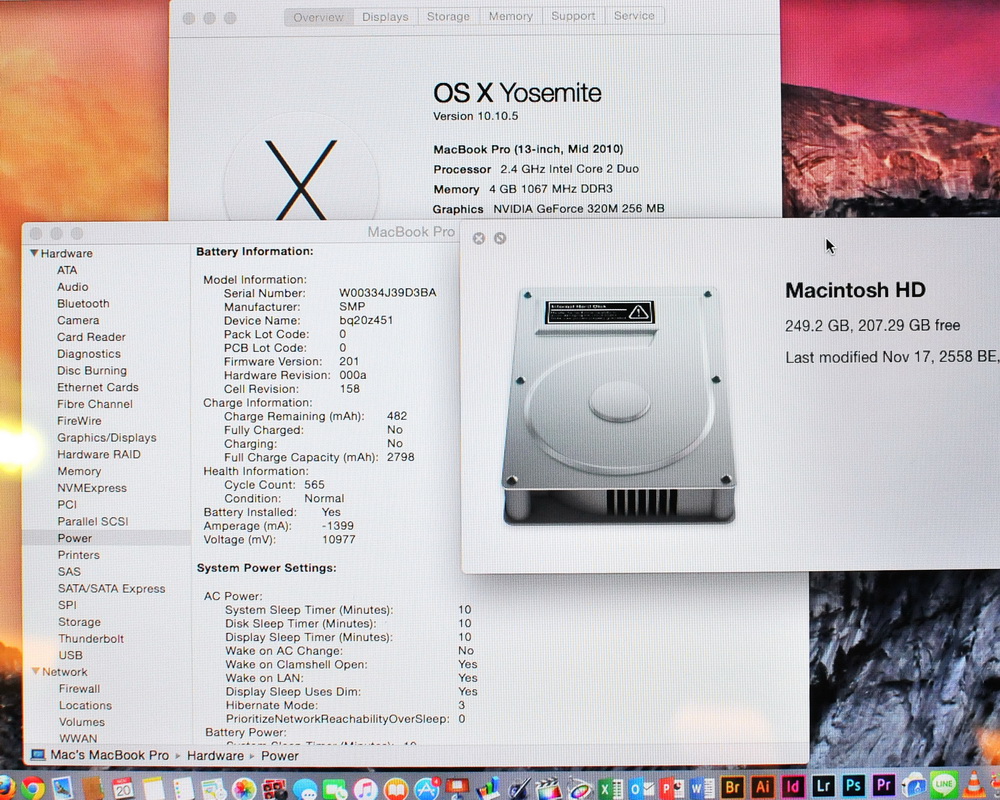This screenshot has height=800, width=1000.
Task: Select Diagnostics in the sidebar
Action: (89, 353)
